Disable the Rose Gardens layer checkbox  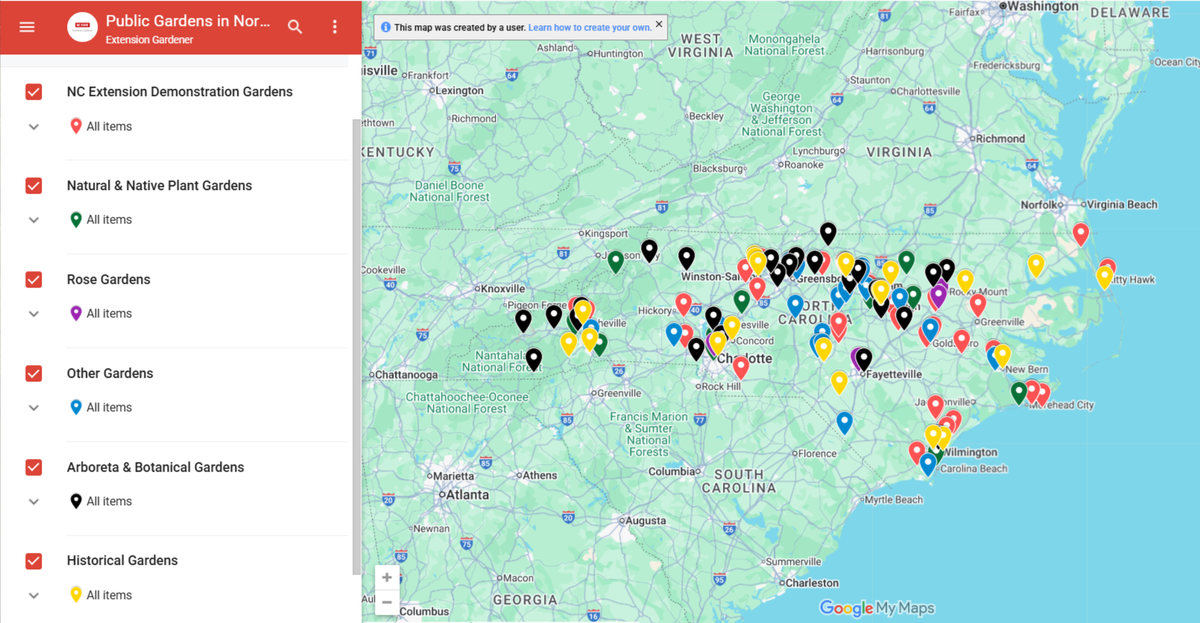coord(33,279)
